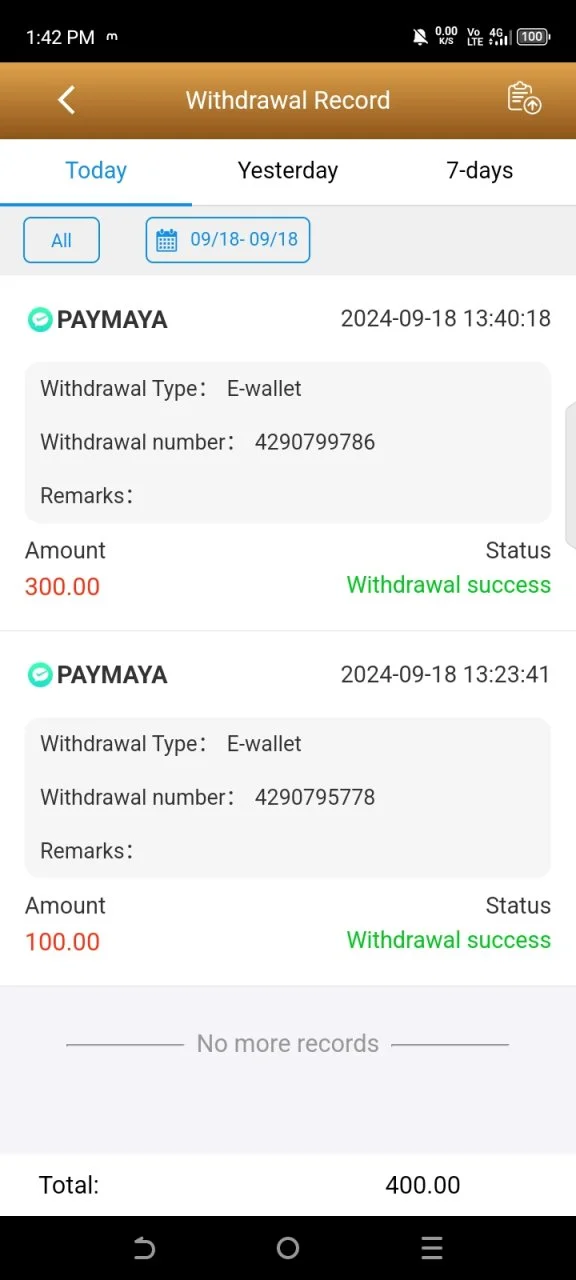The height and width of the screenshot is (1280, 576).
Task: Tap the back arrow in header
Action: pos(67,100)
